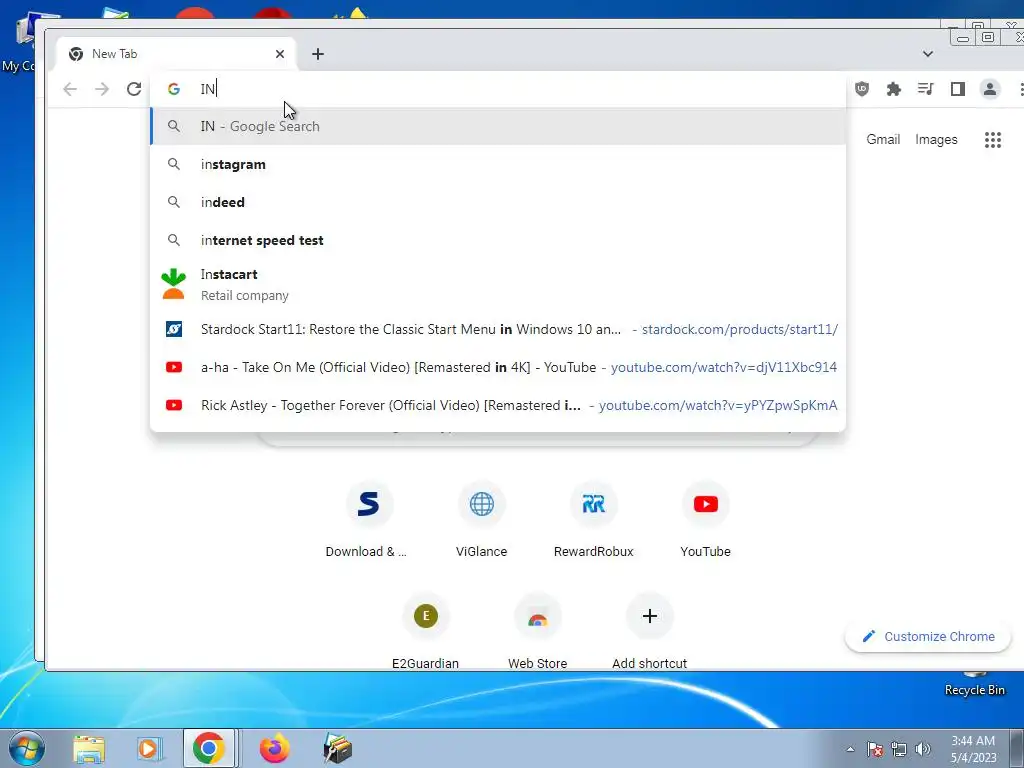Click the browser back arrow
Image resolution: width=1024 pixels, height=768 pixels.
(x=70, y=89)
